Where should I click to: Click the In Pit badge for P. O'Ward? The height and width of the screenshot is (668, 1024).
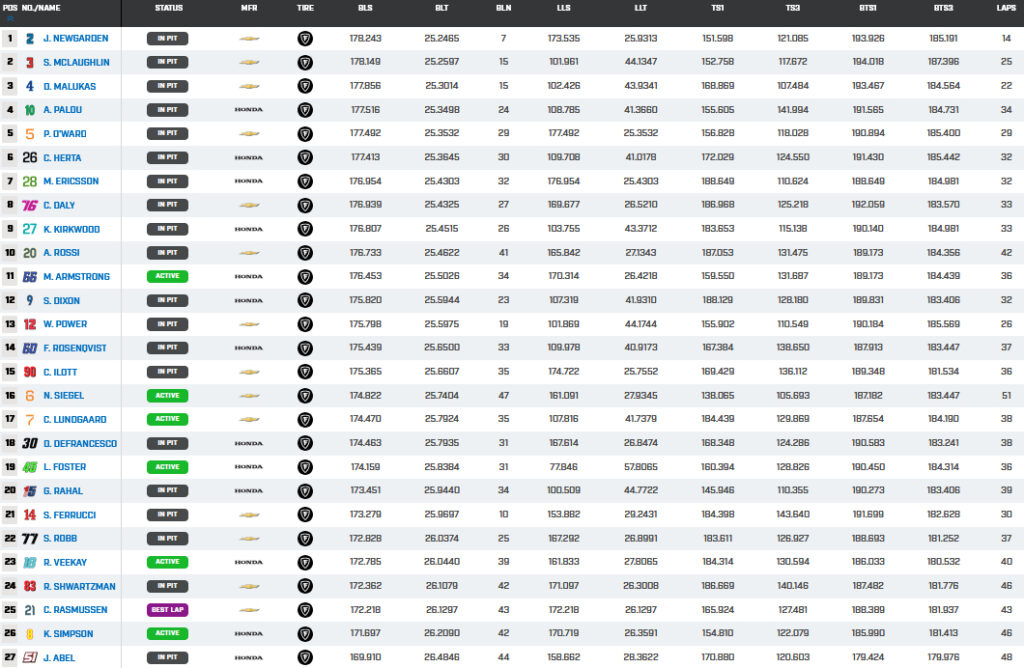(x=167, y=133)
